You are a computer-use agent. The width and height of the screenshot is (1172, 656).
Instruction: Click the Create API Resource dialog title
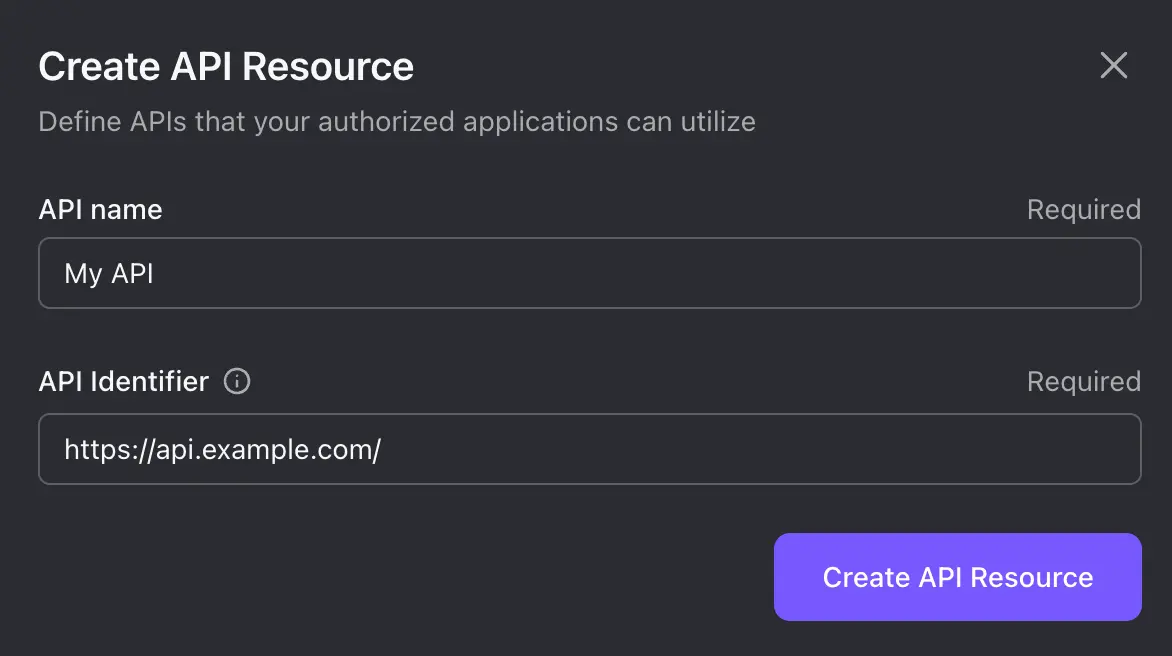226,65
